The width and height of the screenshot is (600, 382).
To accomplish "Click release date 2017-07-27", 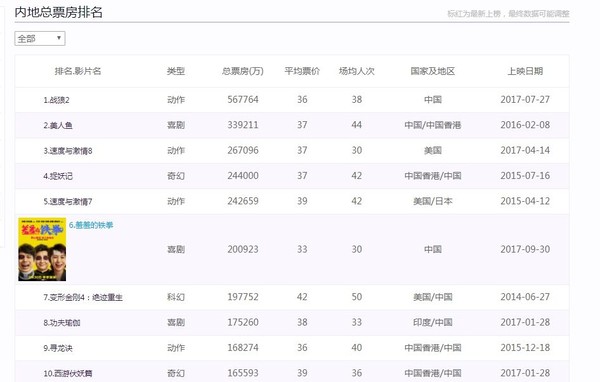I will [525, 100].
